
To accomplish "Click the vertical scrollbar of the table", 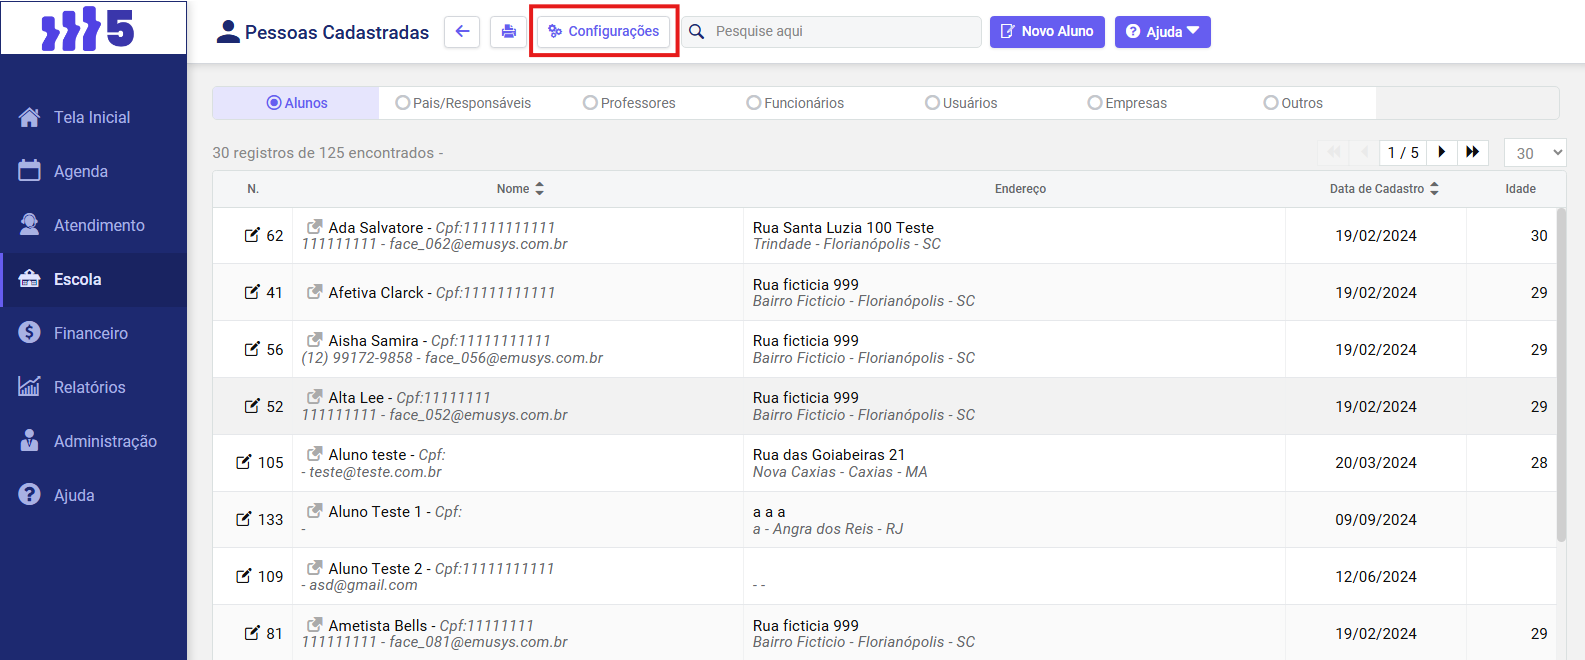I will coord(1561,380).
